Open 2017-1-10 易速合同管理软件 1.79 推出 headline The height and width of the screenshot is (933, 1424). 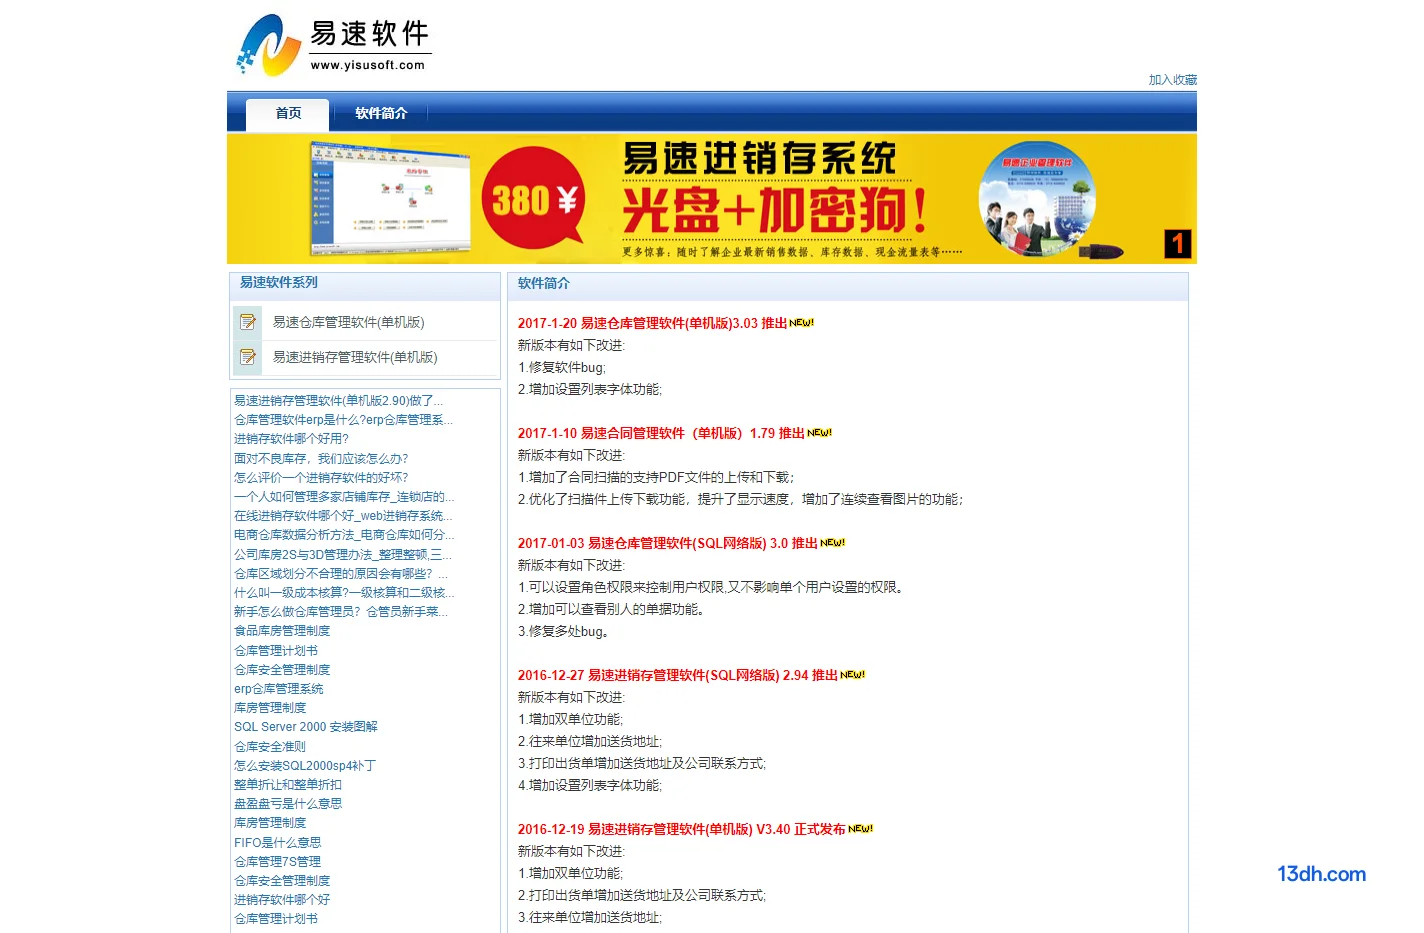[x=661, y=433]
